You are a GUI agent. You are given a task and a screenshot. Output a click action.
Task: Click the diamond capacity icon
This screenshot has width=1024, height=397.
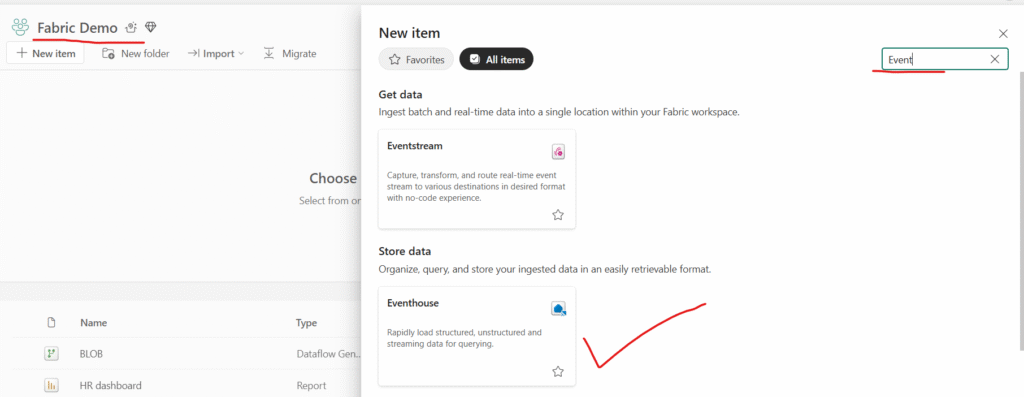point(151,27)
